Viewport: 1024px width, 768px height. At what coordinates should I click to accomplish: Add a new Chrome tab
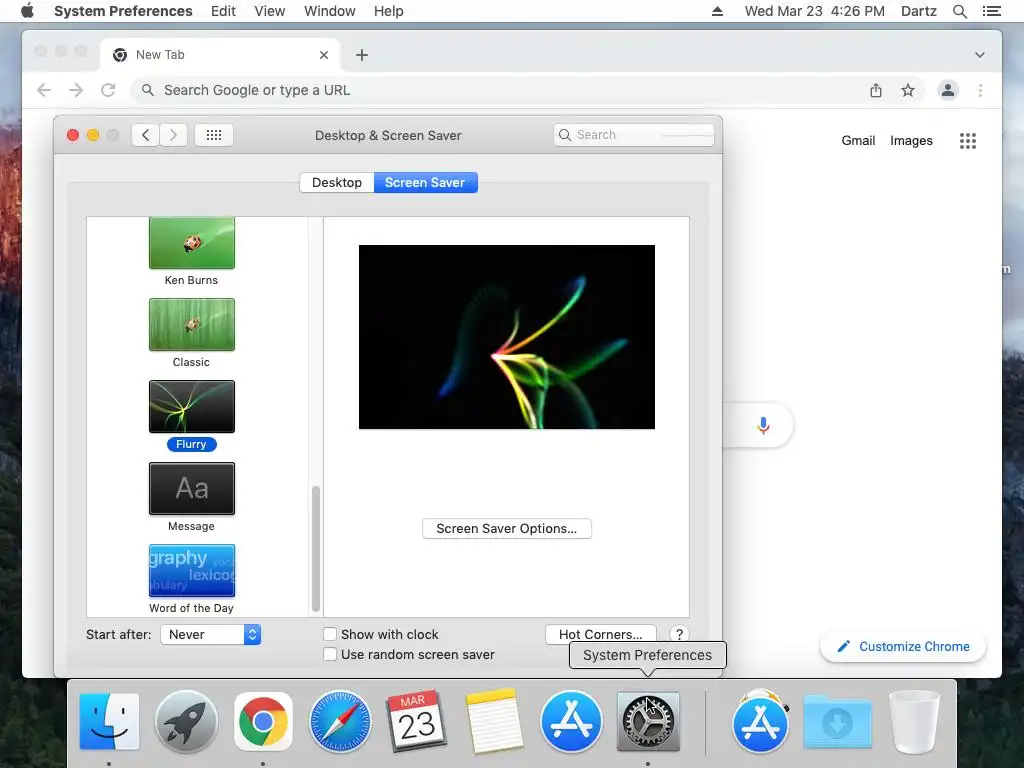[x=362, y=55]
